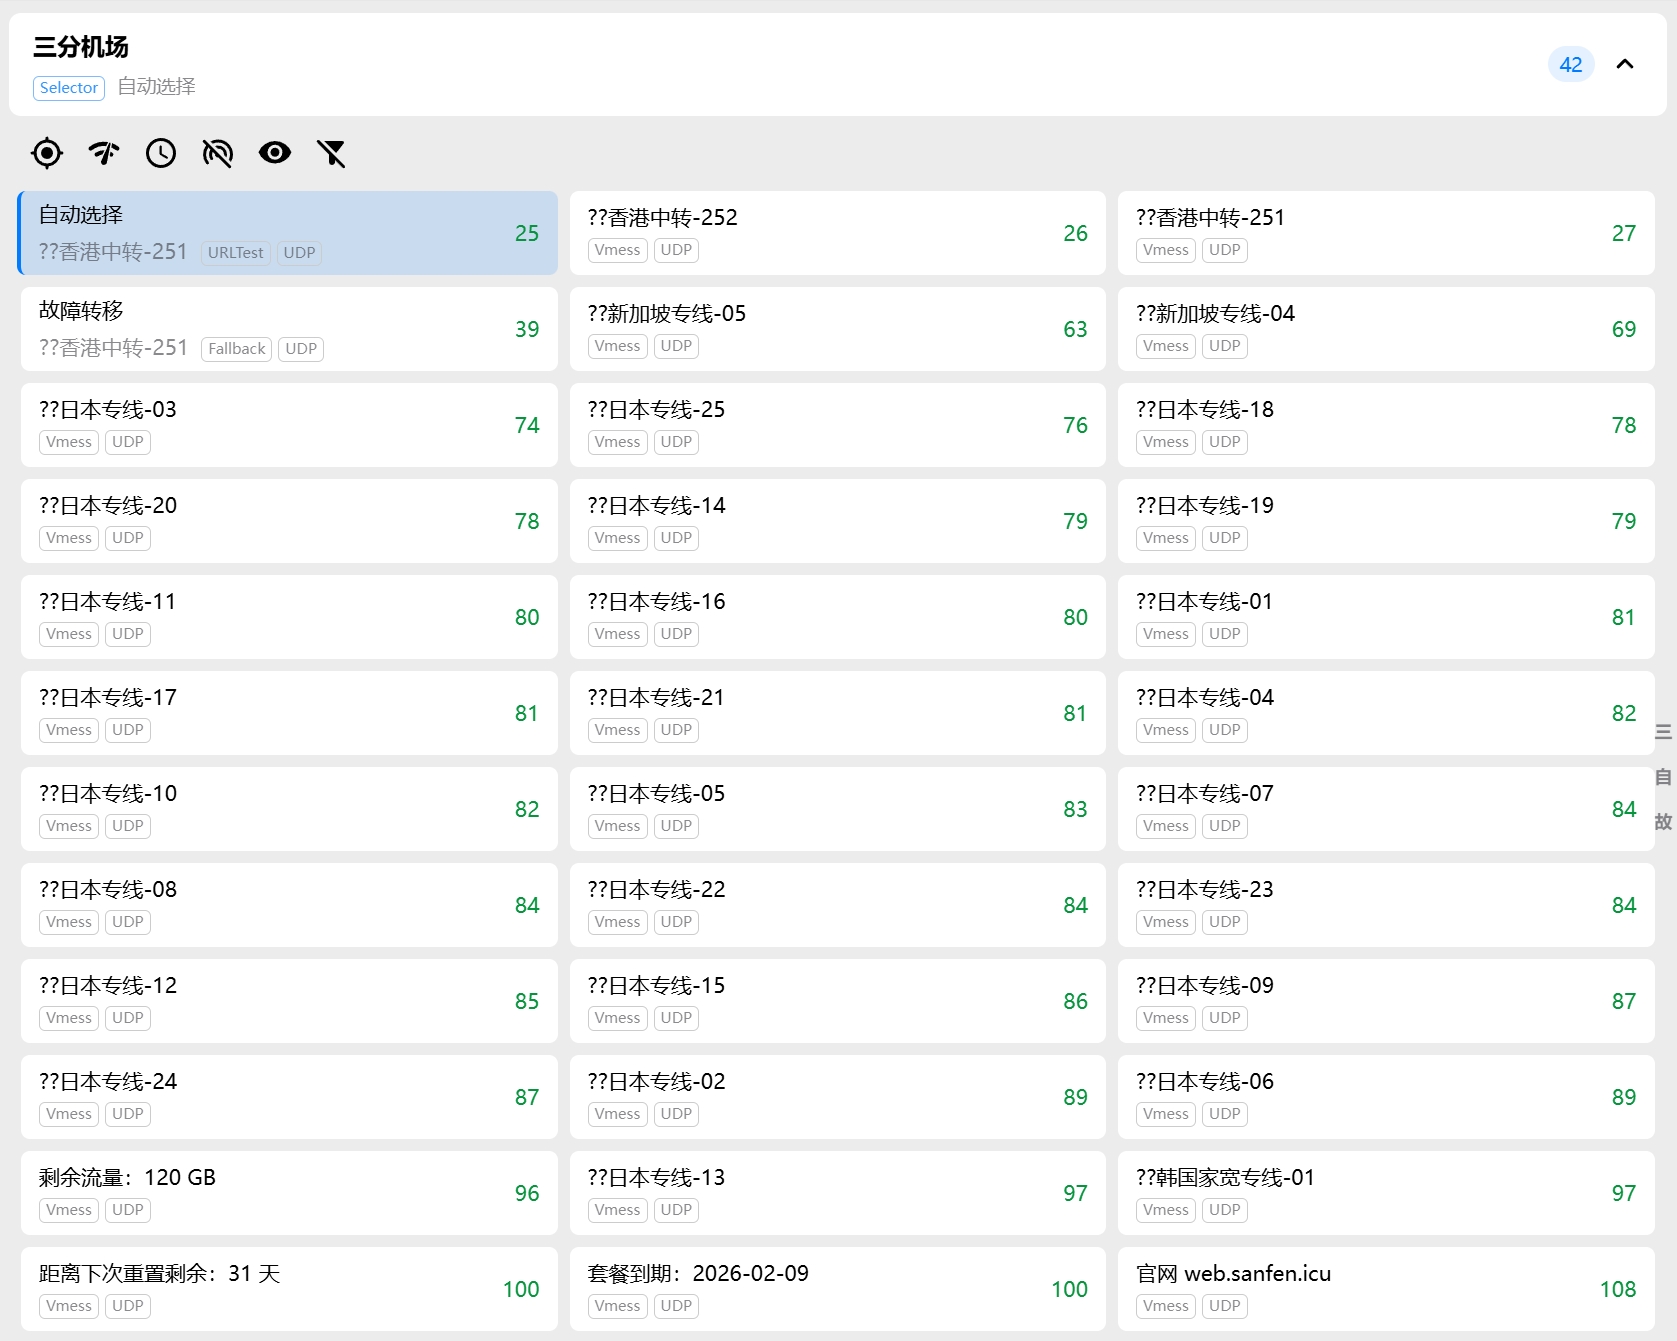Click the crossed-out signal test URL icon

(217, 153)
